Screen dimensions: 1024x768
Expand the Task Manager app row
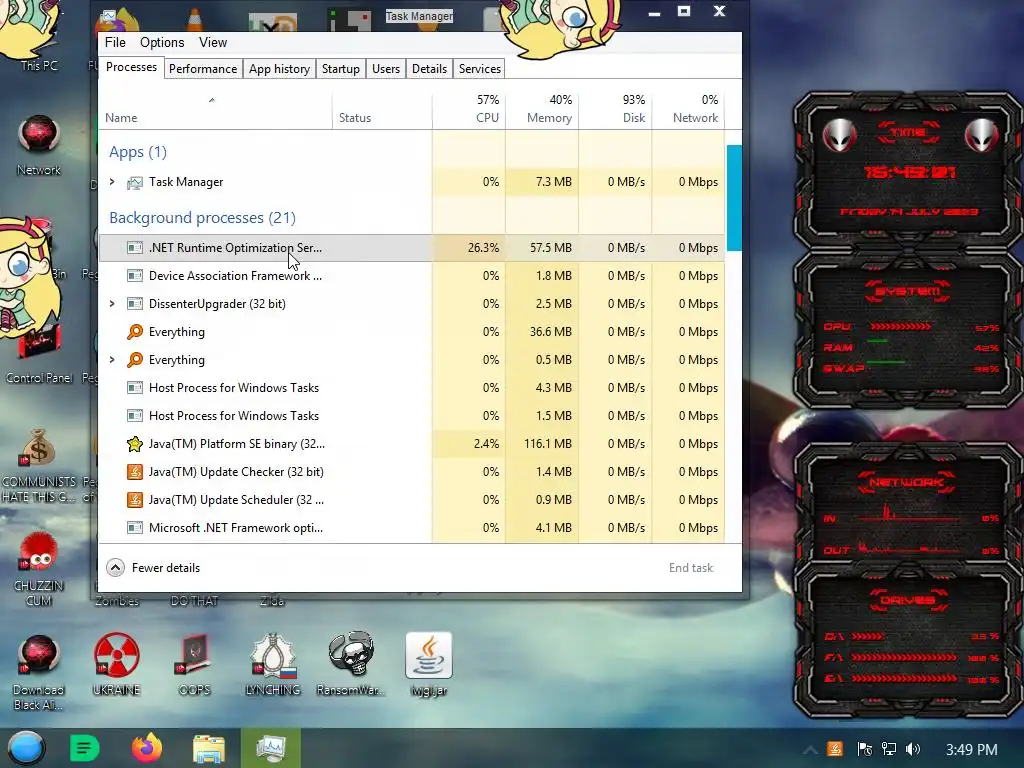112,182
